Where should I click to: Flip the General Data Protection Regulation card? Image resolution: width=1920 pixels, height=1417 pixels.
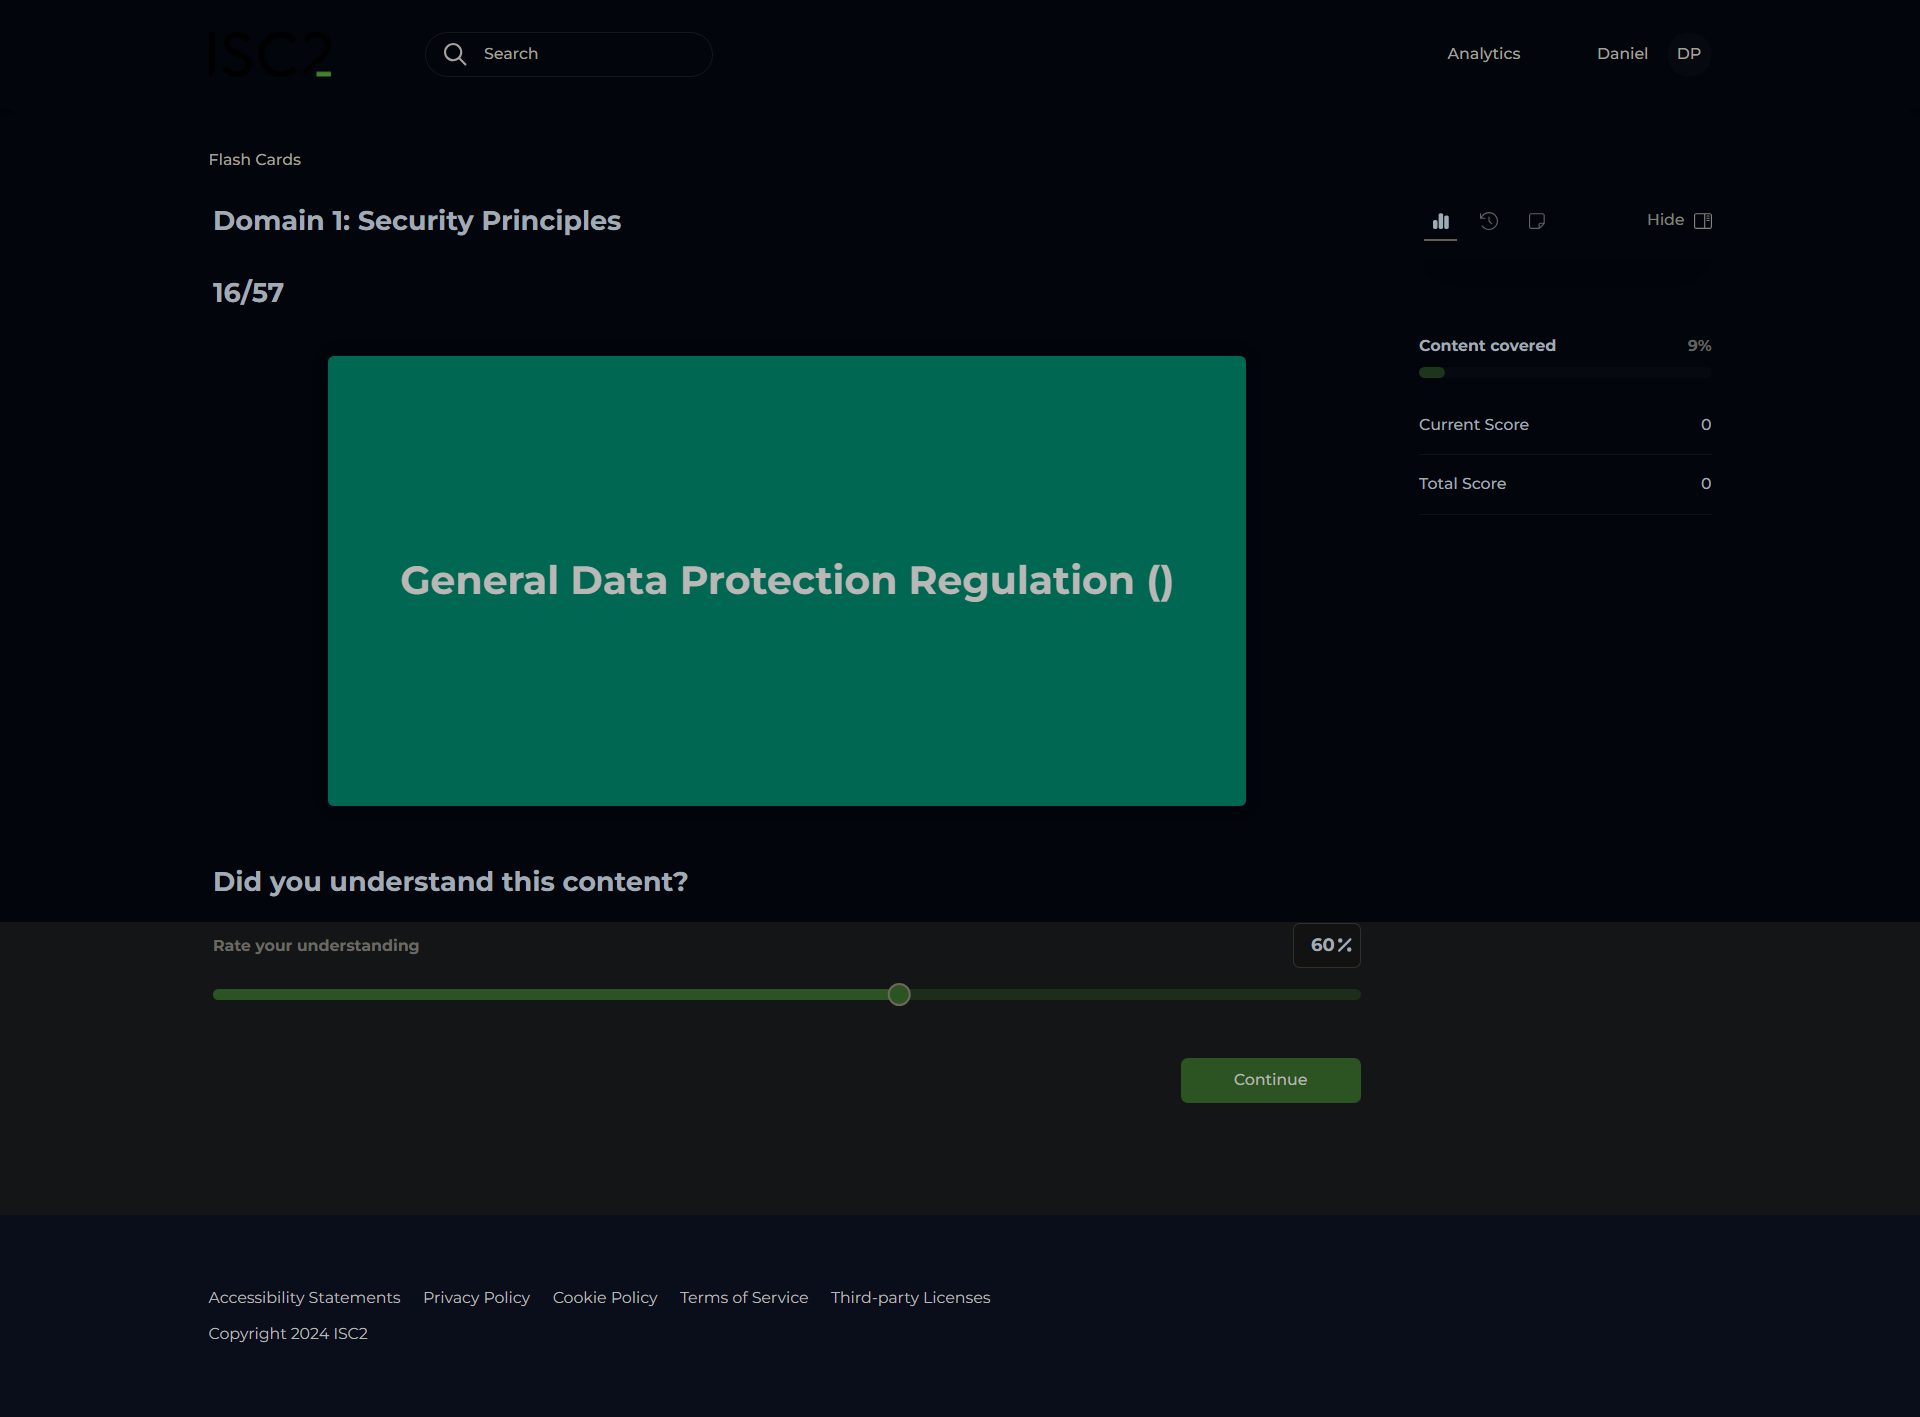(786, 580)
